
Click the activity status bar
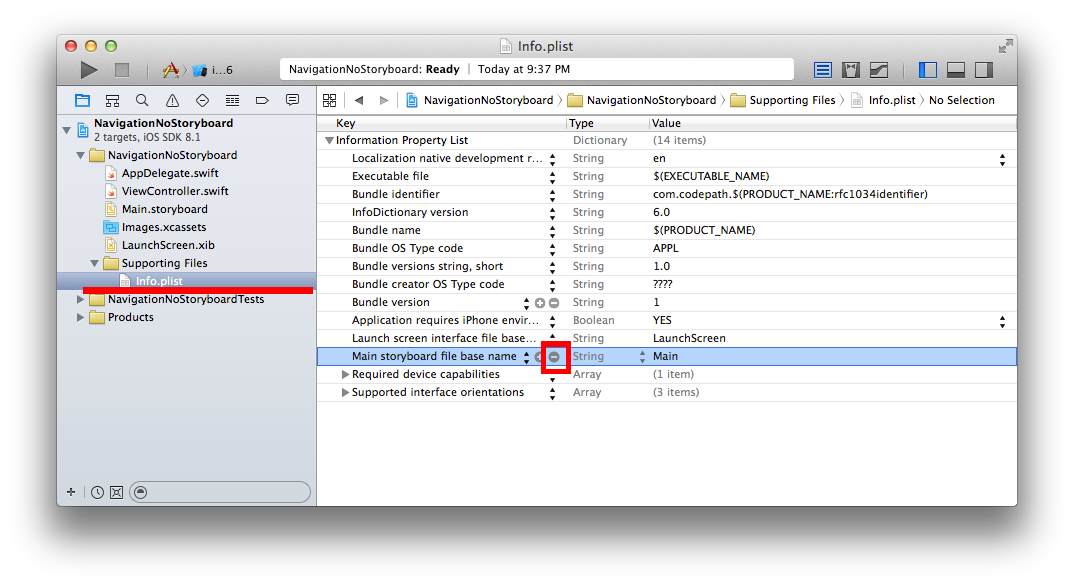[537, 69]
